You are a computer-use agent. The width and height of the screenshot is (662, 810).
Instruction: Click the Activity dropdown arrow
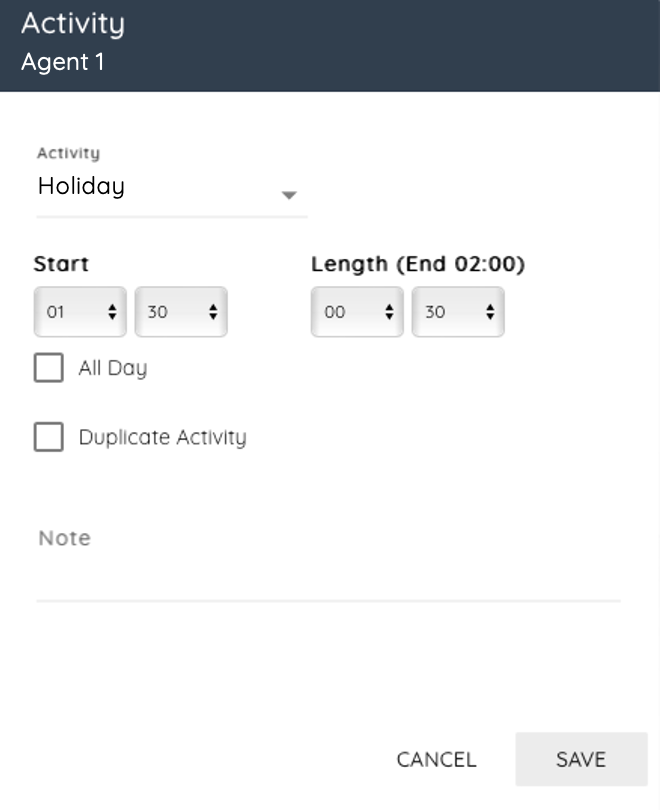click(x=289, y=195)
